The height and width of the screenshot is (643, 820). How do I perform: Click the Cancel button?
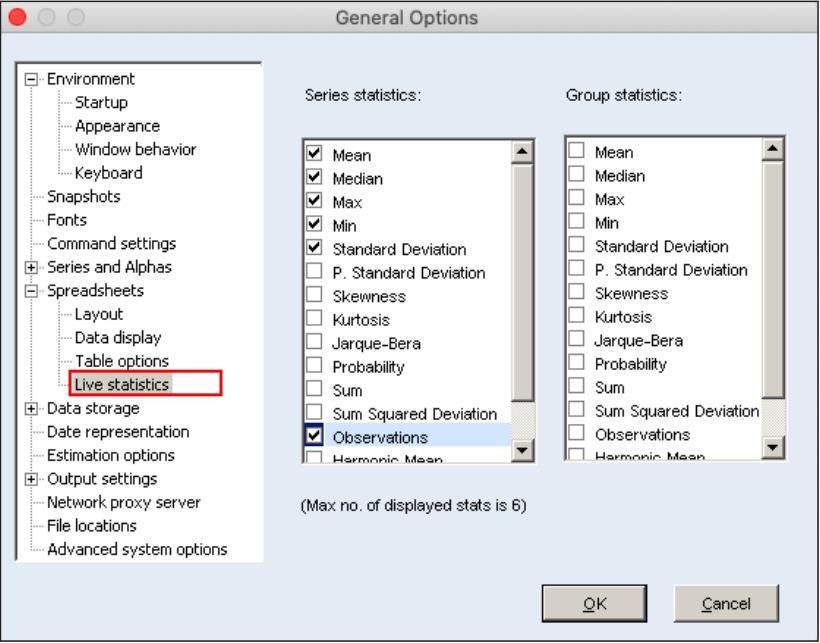click(x=712, y=603)
